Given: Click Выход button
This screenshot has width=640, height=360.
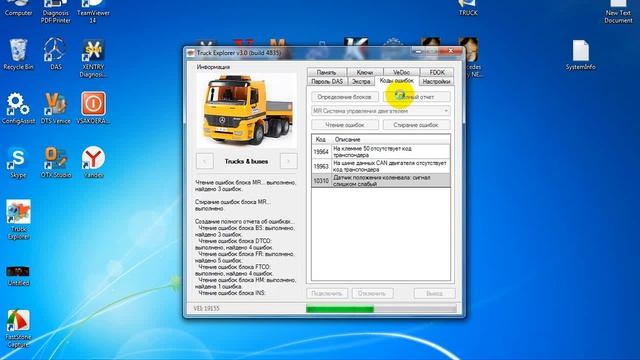Looking at the screenshot, I should (434, 293).
